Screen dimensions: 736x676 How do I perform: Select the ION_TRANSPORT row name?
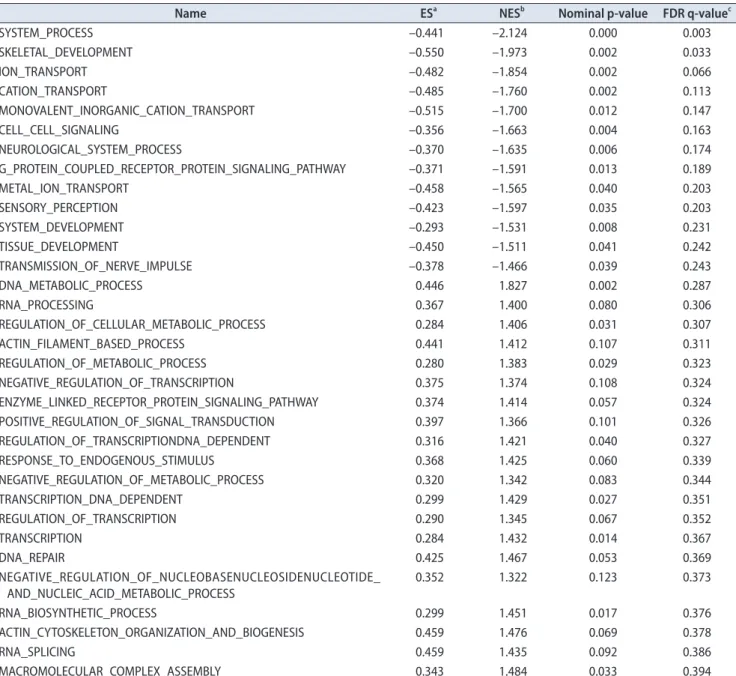pyautogui.click(x=44, y=72)
